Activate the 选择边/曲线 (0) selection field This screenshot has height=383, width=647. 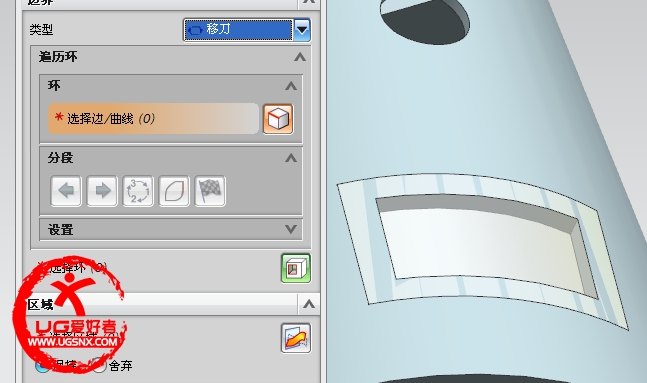tap(153, 119)
